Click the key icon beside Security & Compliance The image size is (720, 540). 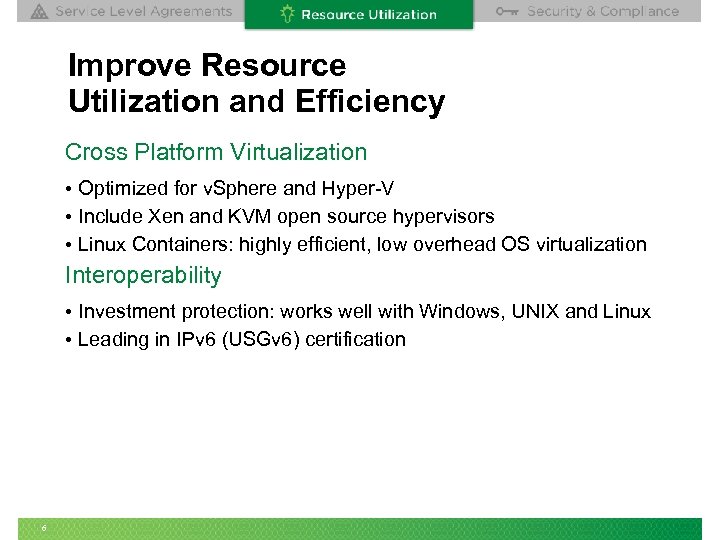(x=507, y=11)
